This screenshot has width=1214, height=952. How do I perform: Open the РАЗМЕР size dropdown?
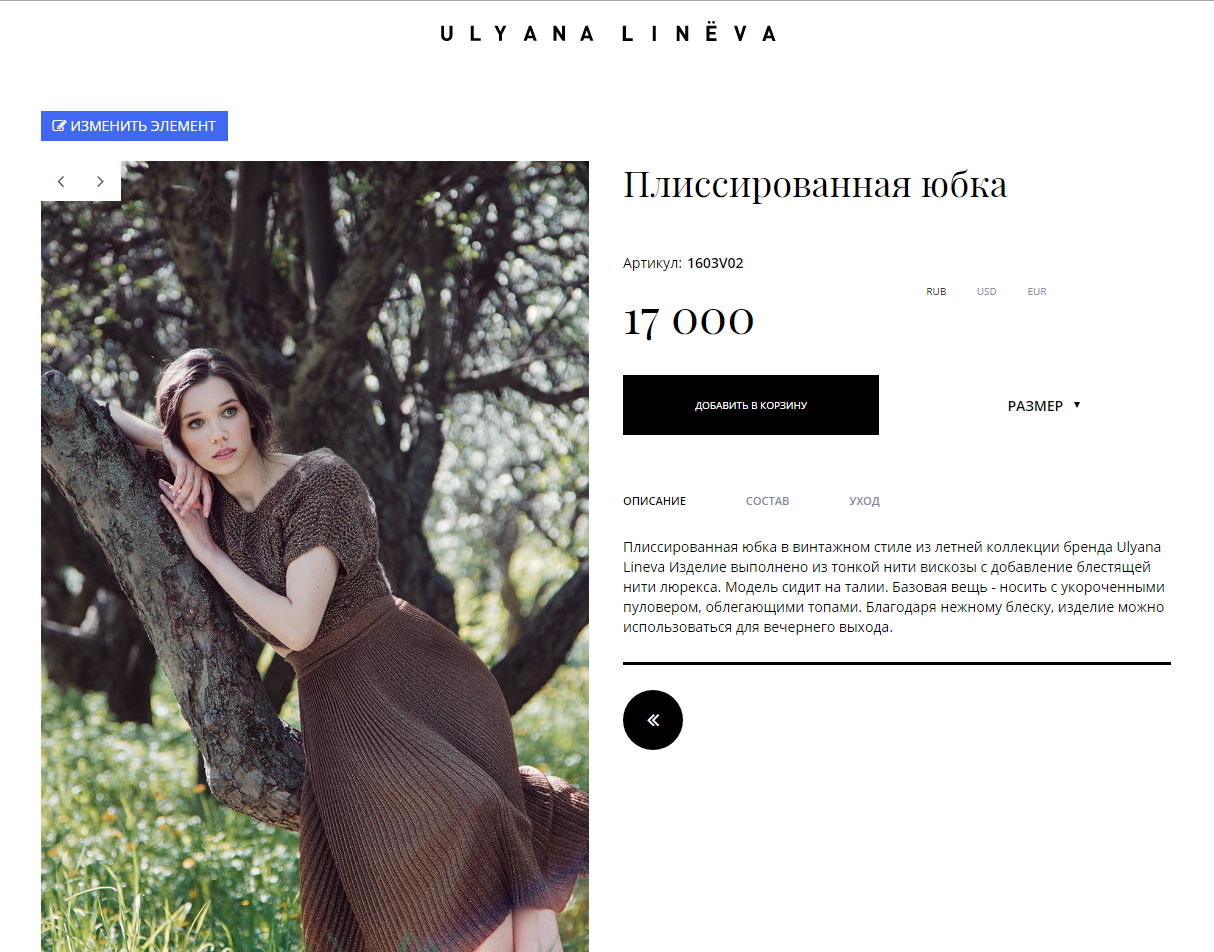click(1044, 406)
